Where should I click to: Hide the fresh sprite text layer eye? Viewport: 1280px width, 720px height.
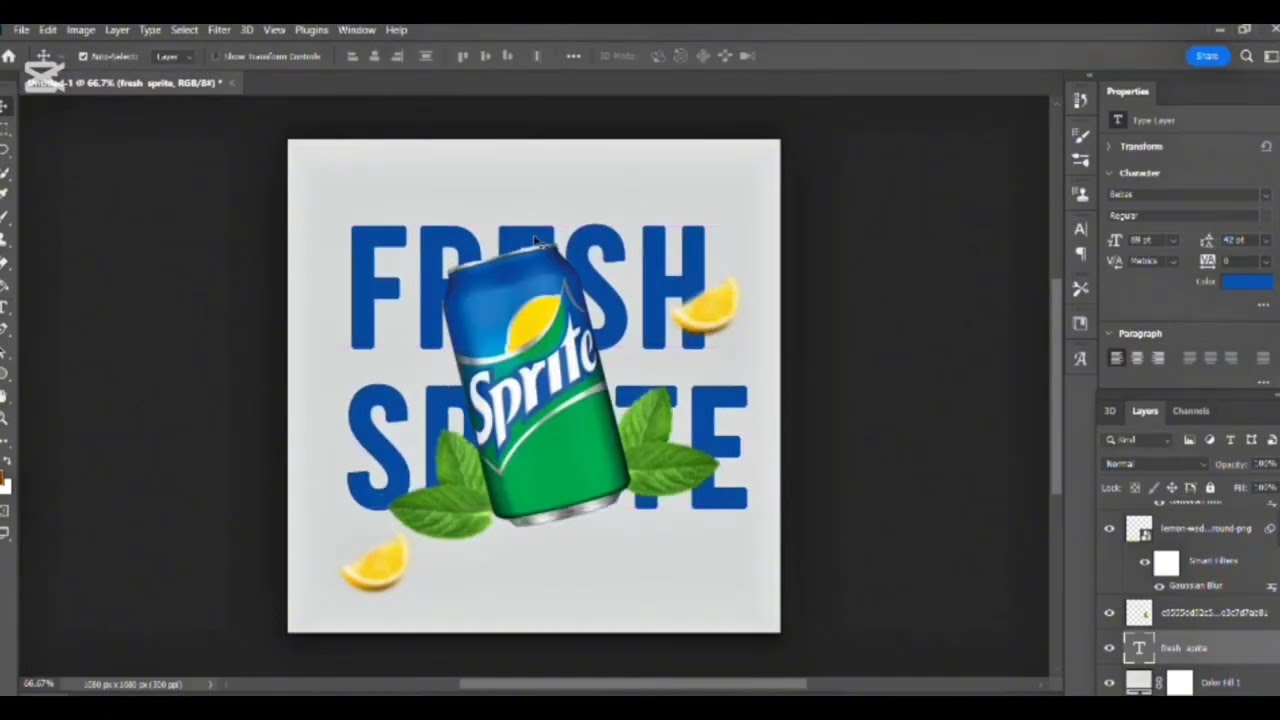(x=1109, y=648)
